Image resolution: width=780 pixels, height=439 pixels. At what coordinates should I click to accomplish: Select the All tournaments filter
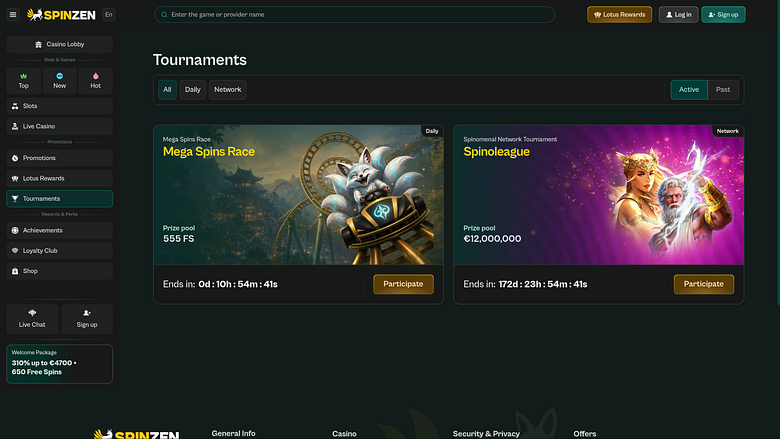[167, 89]
